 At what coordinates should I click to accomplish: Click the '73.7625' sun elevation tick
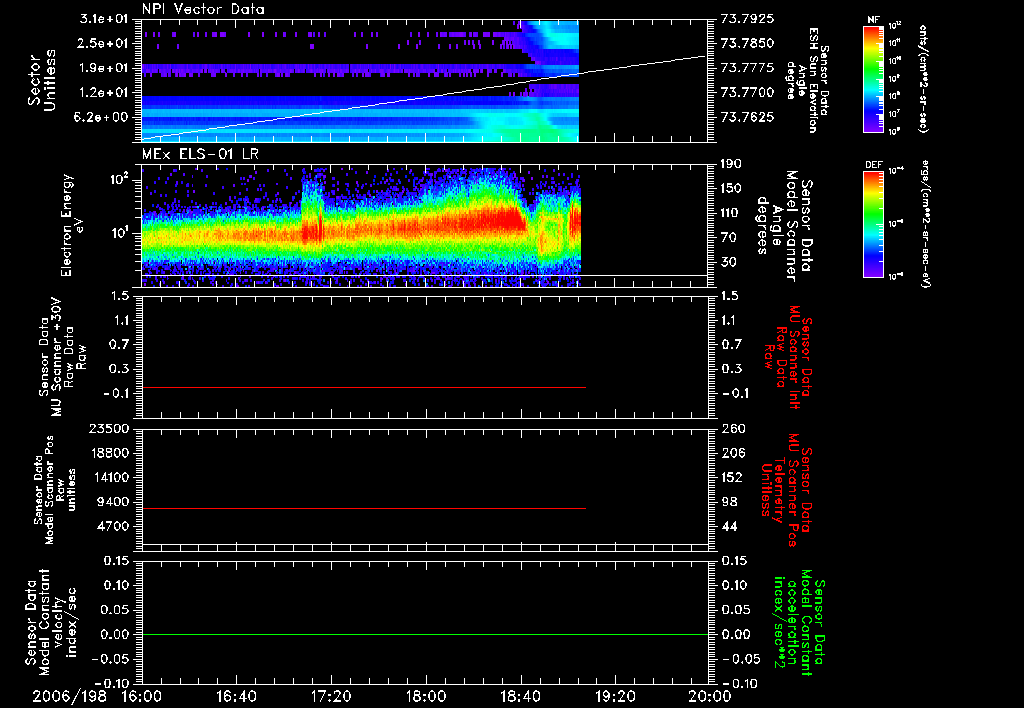click(x=747, y=117)
